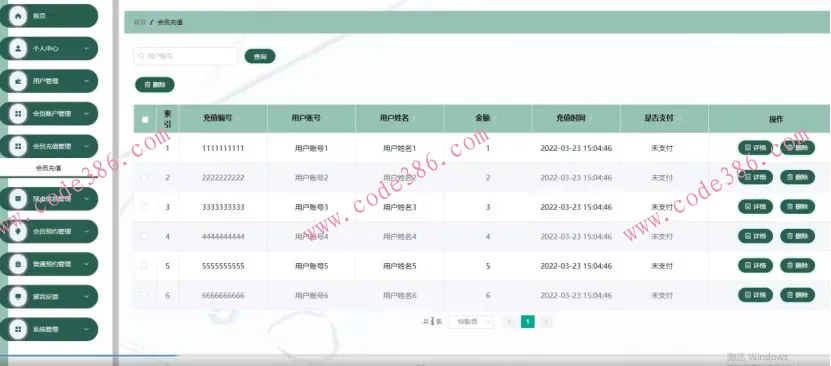Open 详情 for row 3333333333
831x366 pixels.
pyautogui.click(x=755, y=207)
